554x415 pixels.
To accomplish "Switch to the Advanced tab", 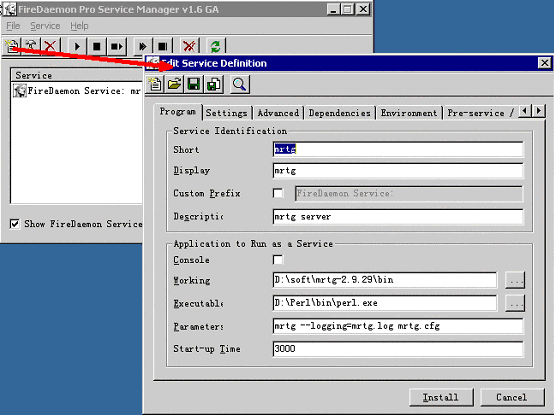I will [x=278, y=113].
